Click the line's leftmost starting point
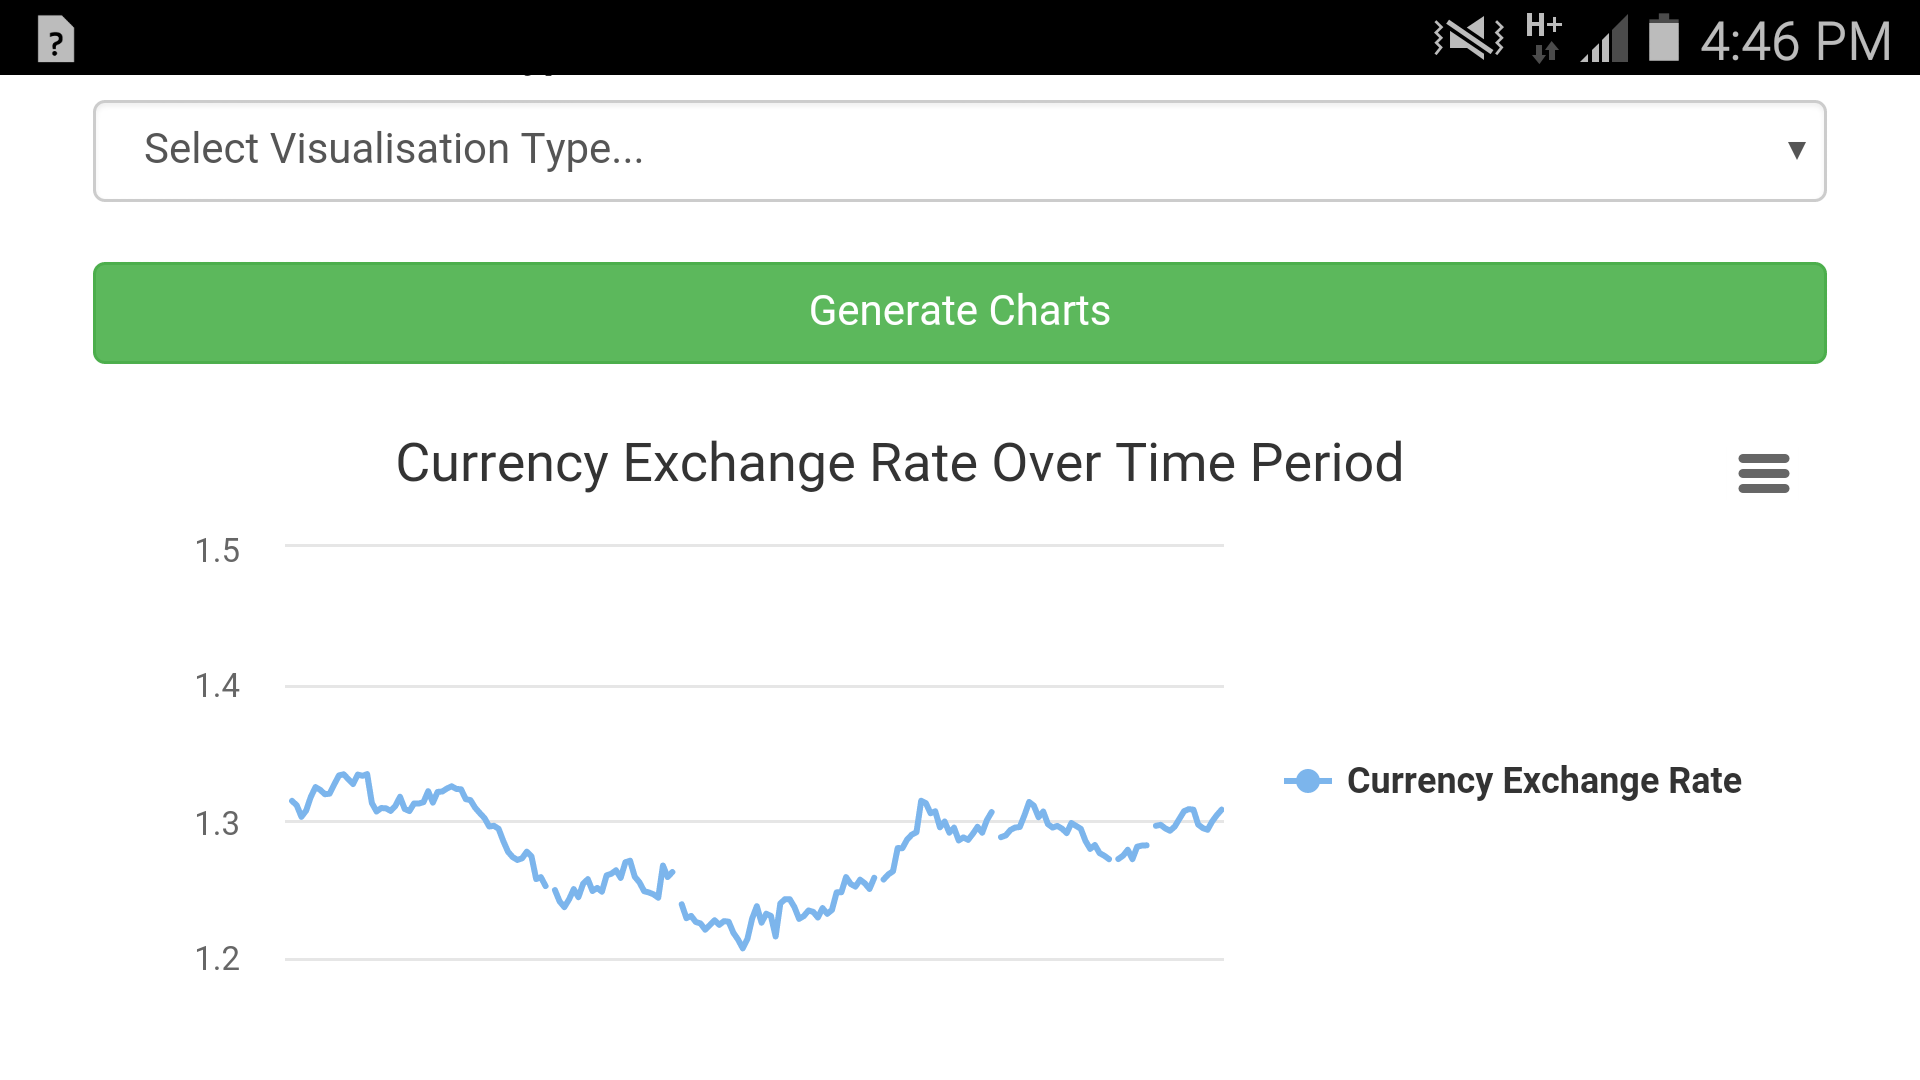 point(291,801)
